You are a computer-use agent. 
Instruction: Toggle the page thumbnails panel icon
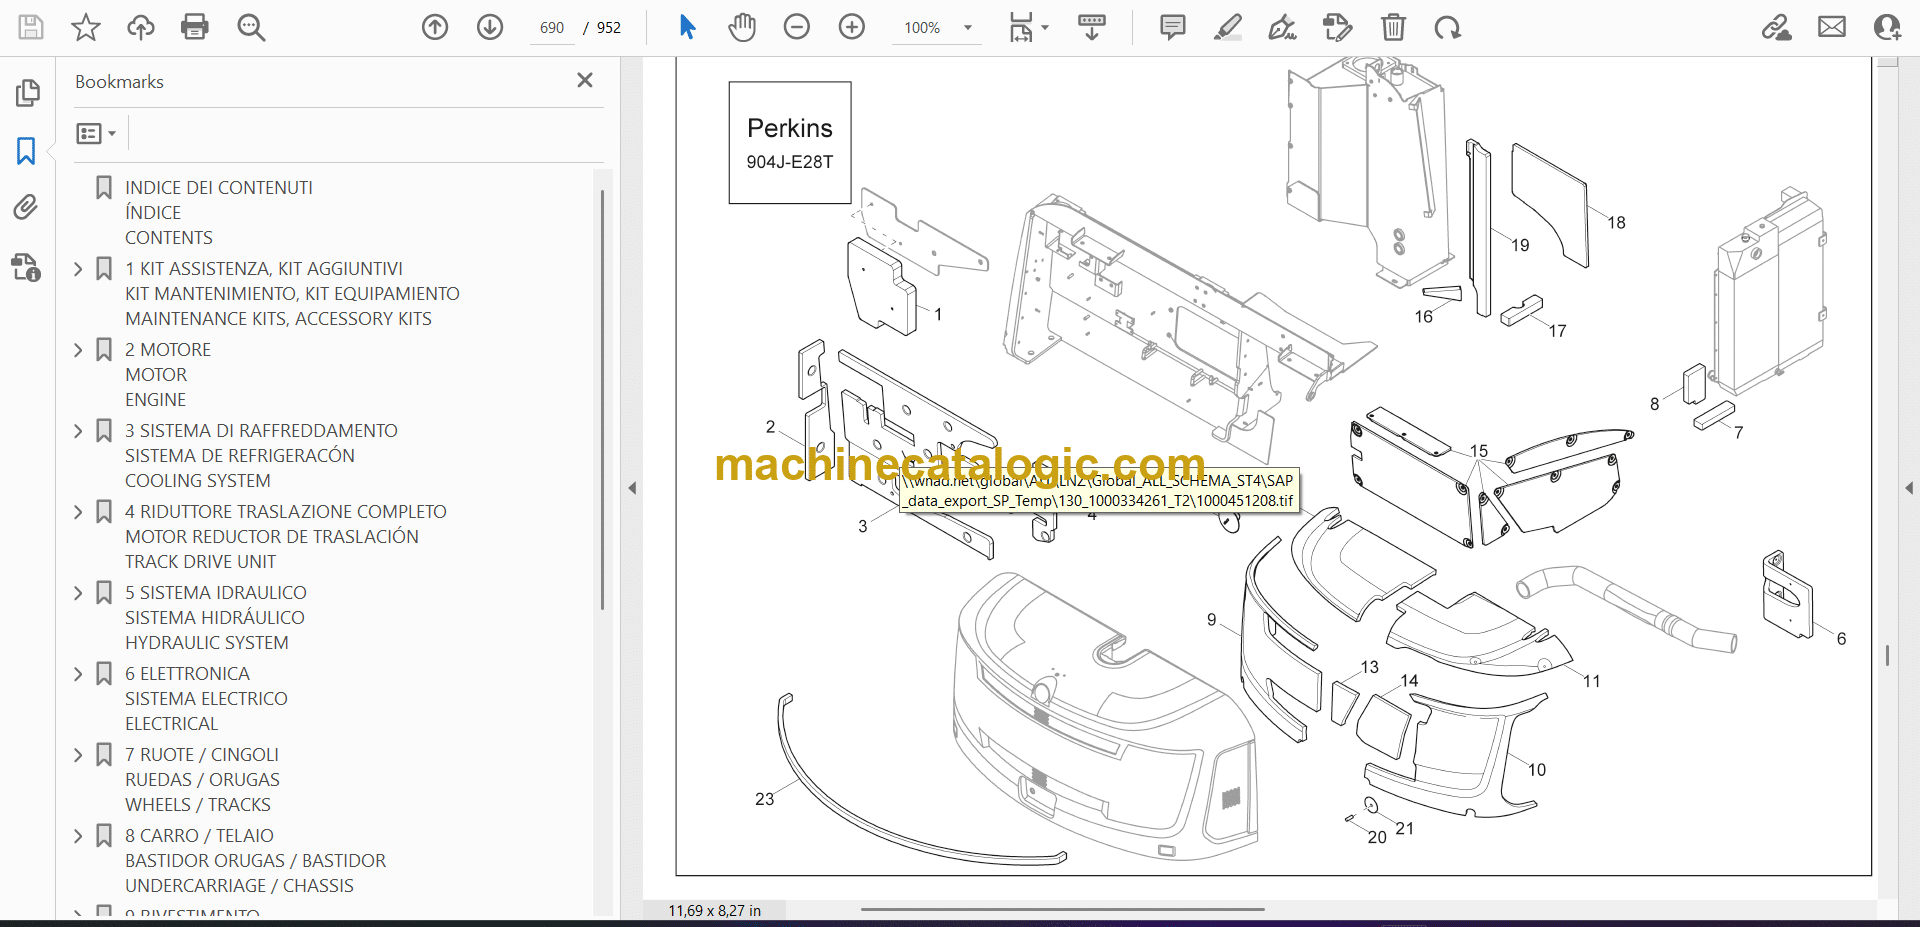click(27, 93)
